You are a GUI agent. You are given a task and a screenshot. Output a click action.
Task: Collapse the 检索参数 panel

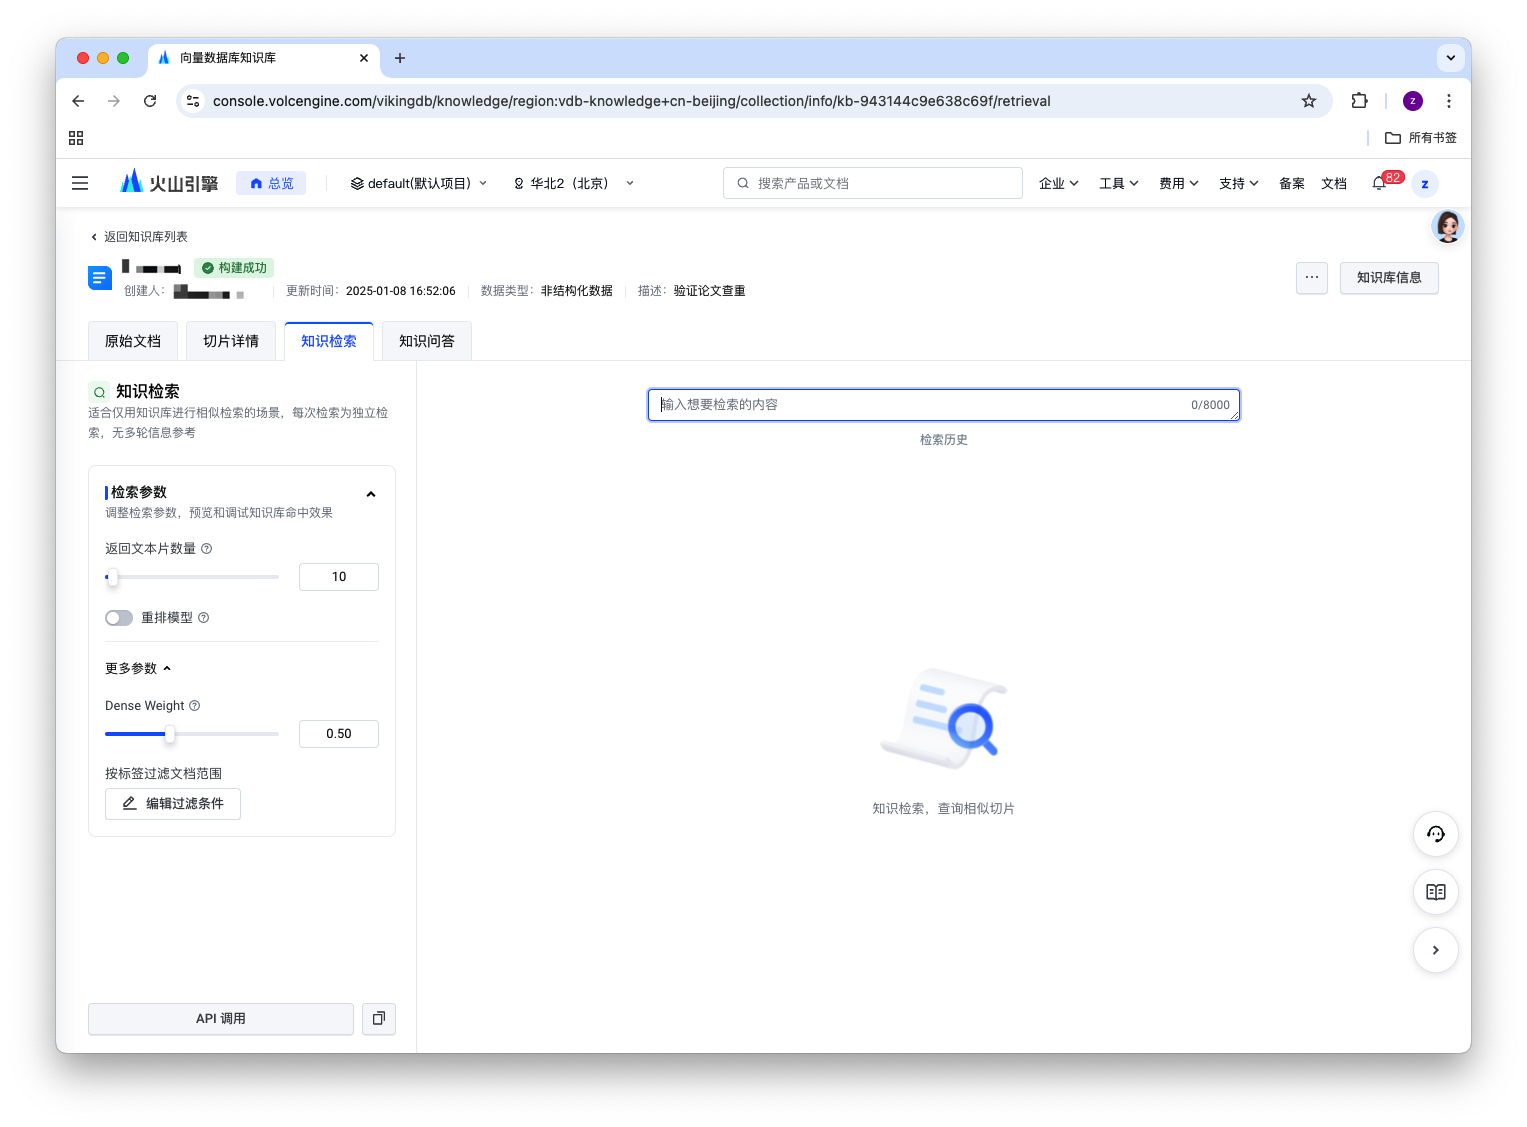click(371, 494)
